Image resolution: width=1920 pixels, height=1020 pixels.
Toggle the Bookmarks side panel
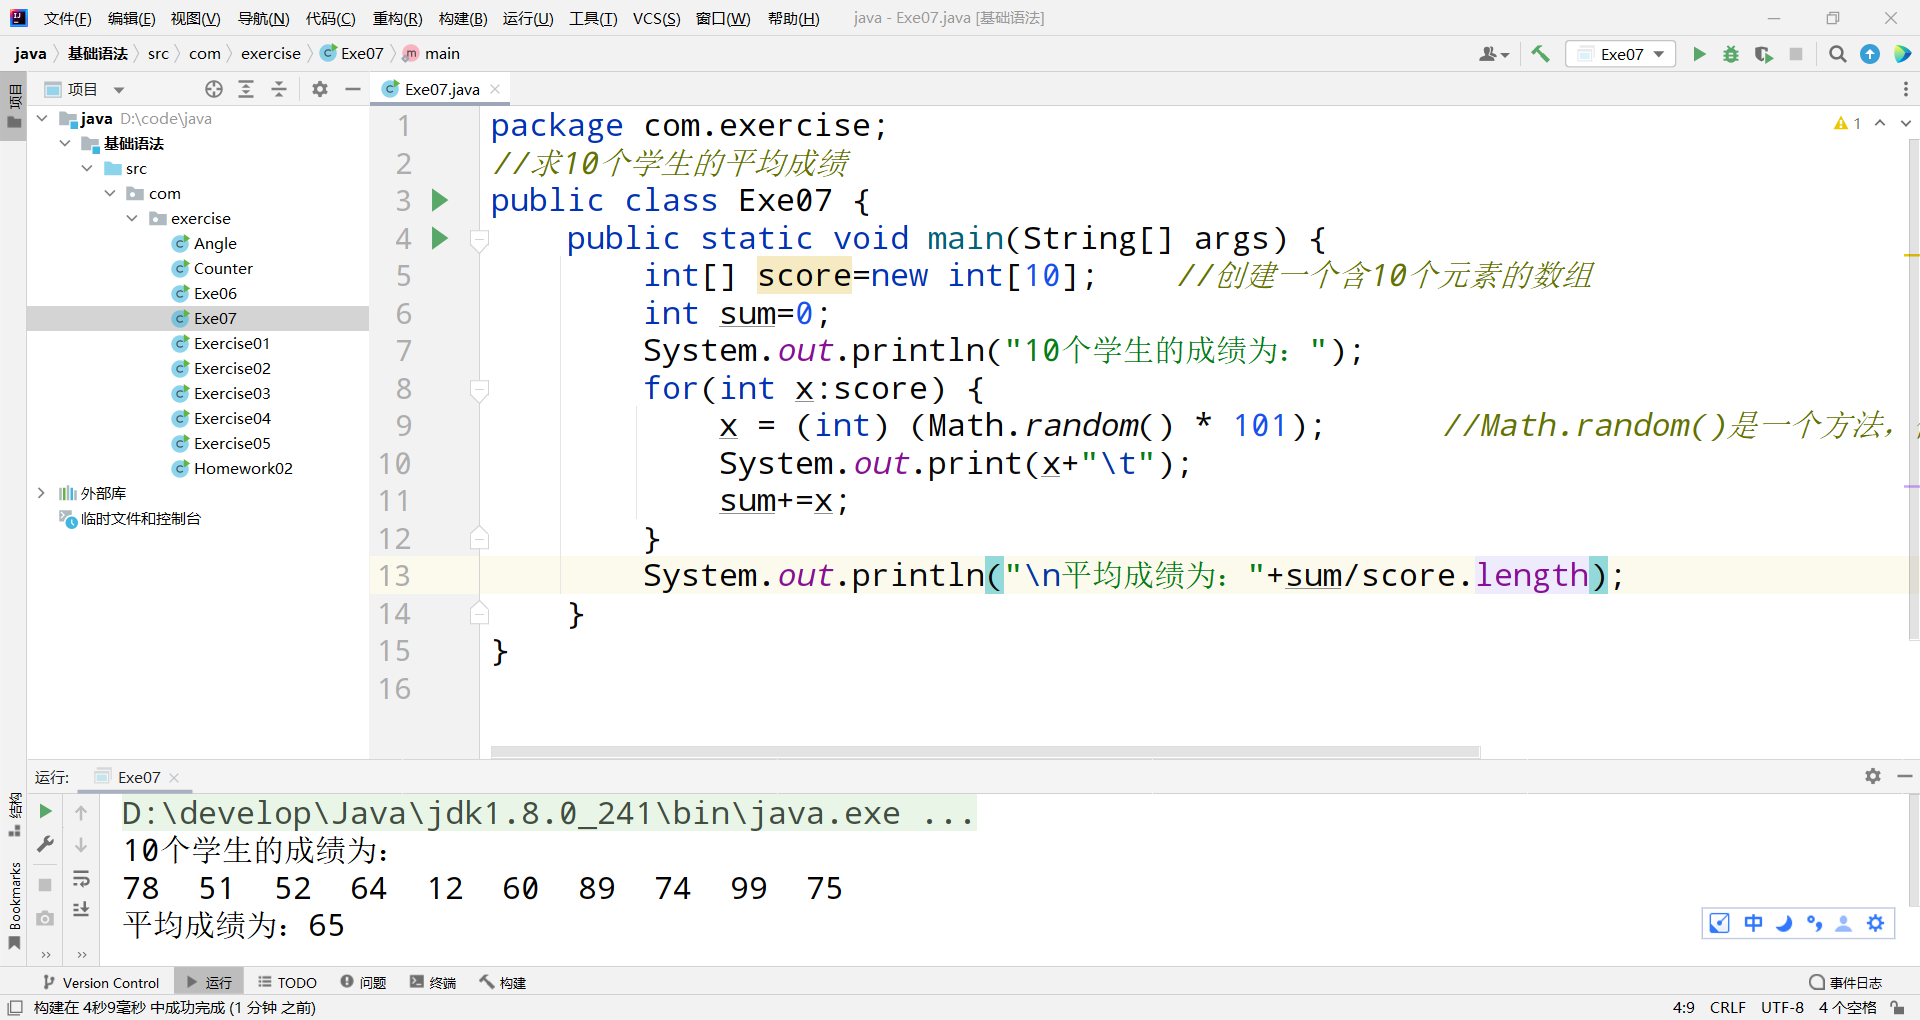coord(14,905)
